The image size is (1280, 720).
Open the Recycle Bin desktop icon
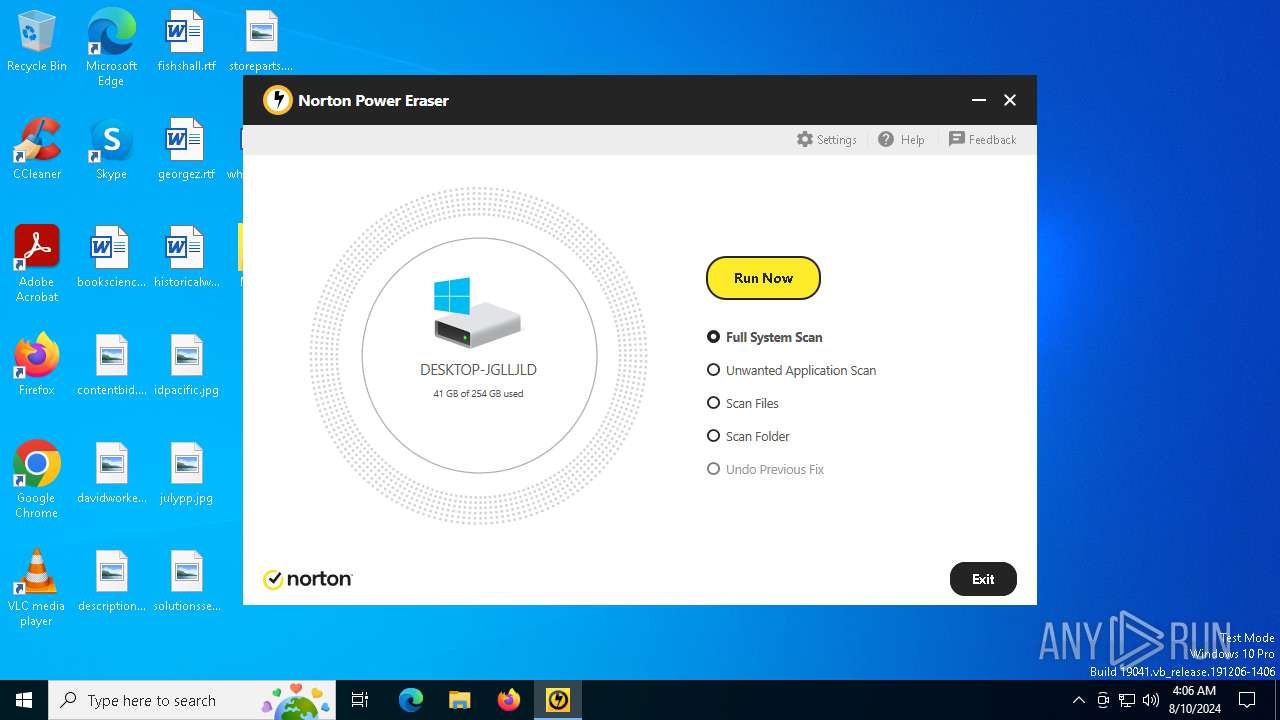click(37, 42)
